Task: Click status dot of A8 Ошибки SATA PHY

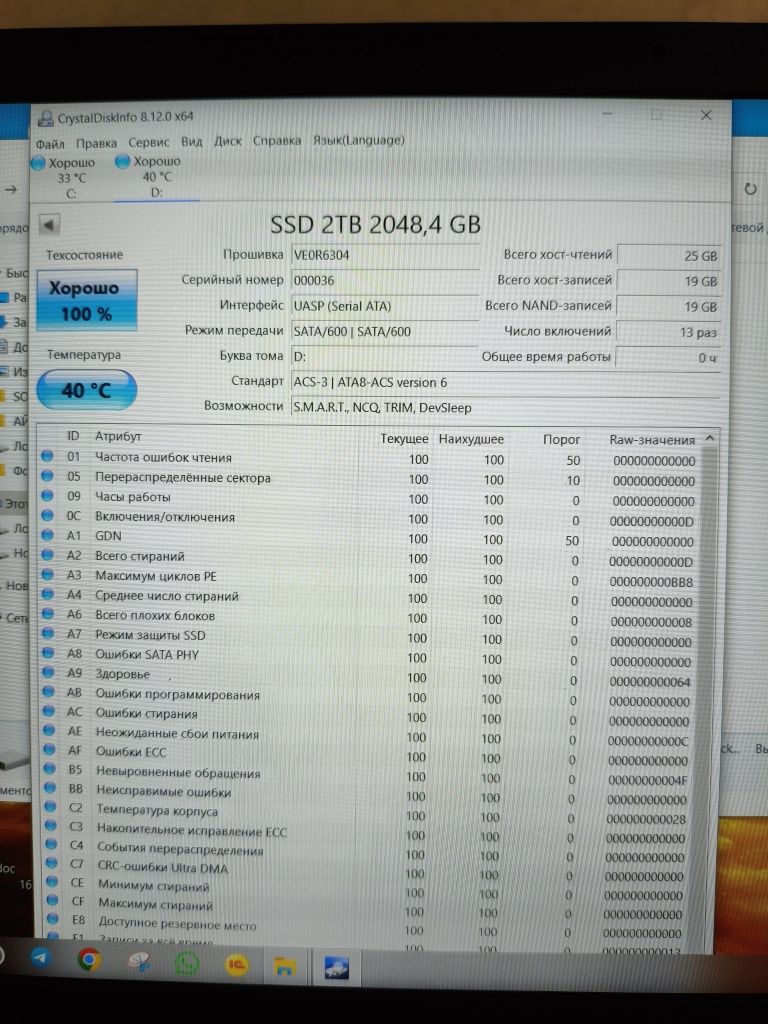Action: (48, 653)
